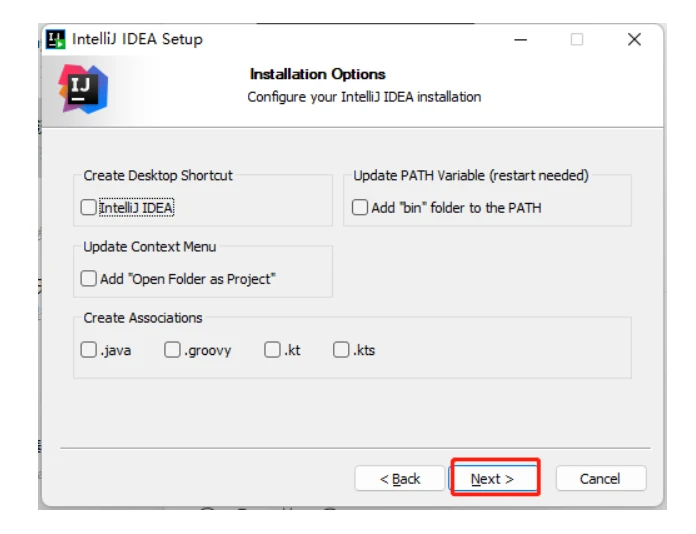Click the large IntelliJ IDEA logo in the header

pos(82,89)
